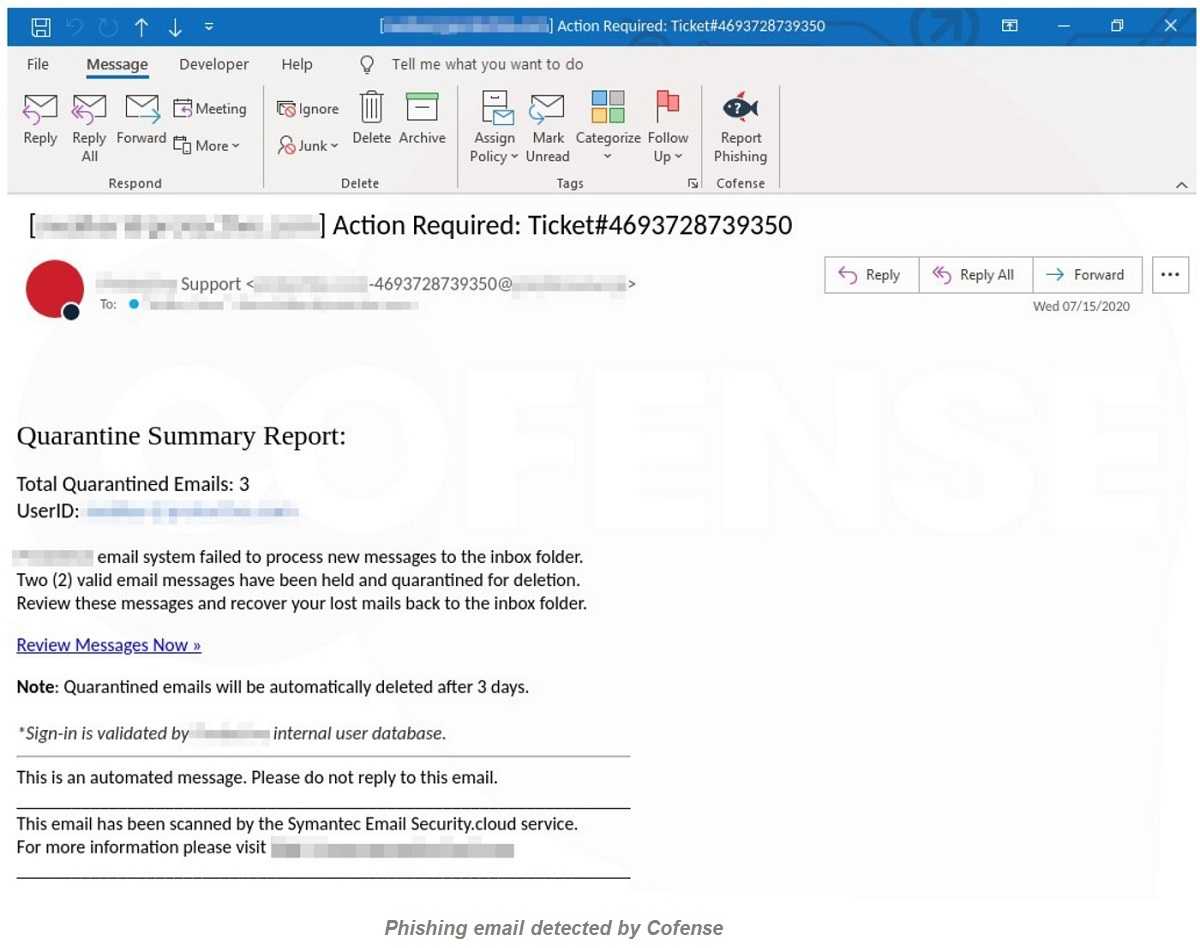Collapse the ribbon with the chevron
The width and height of the screenshot is (1200, 948).
pos(1181,185)
